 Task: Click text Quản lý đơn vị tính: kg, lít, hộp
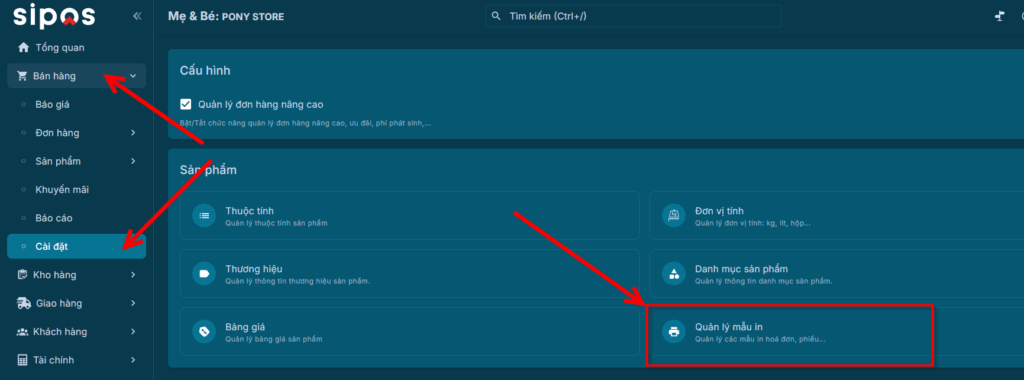pos(753,223)
